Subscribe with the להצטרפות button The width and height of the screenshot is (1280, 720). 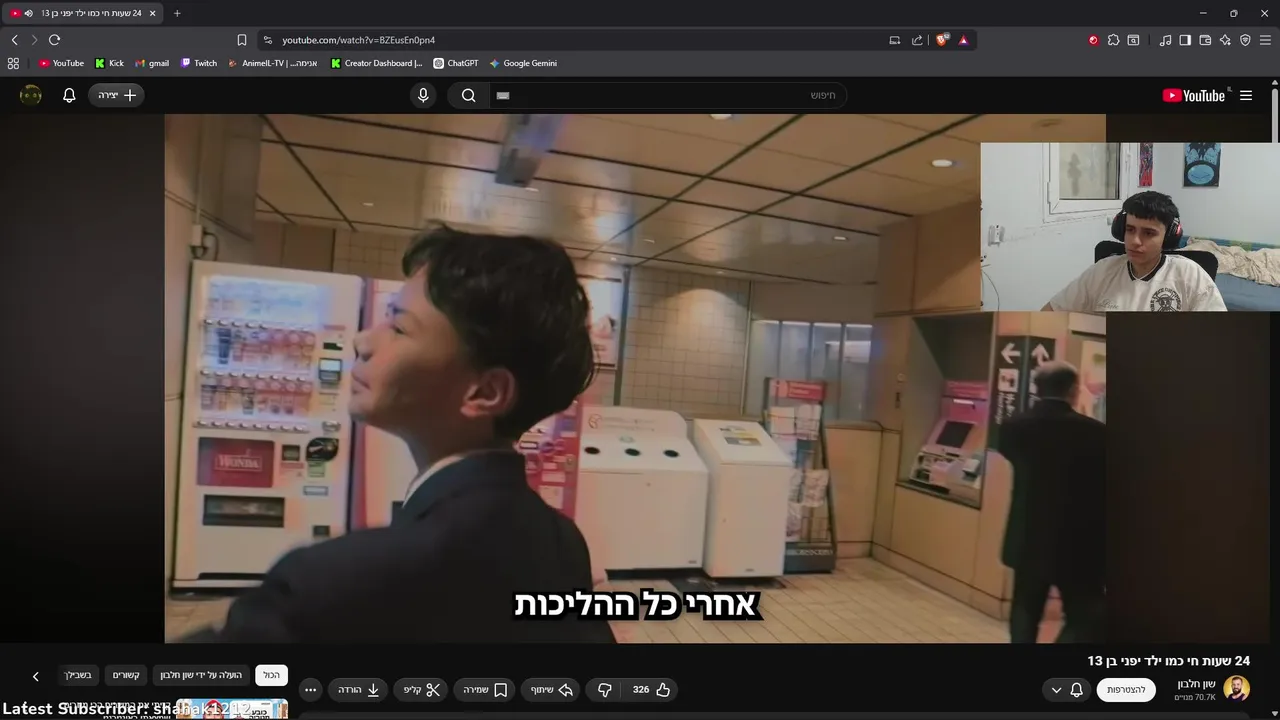[1126, 690]
